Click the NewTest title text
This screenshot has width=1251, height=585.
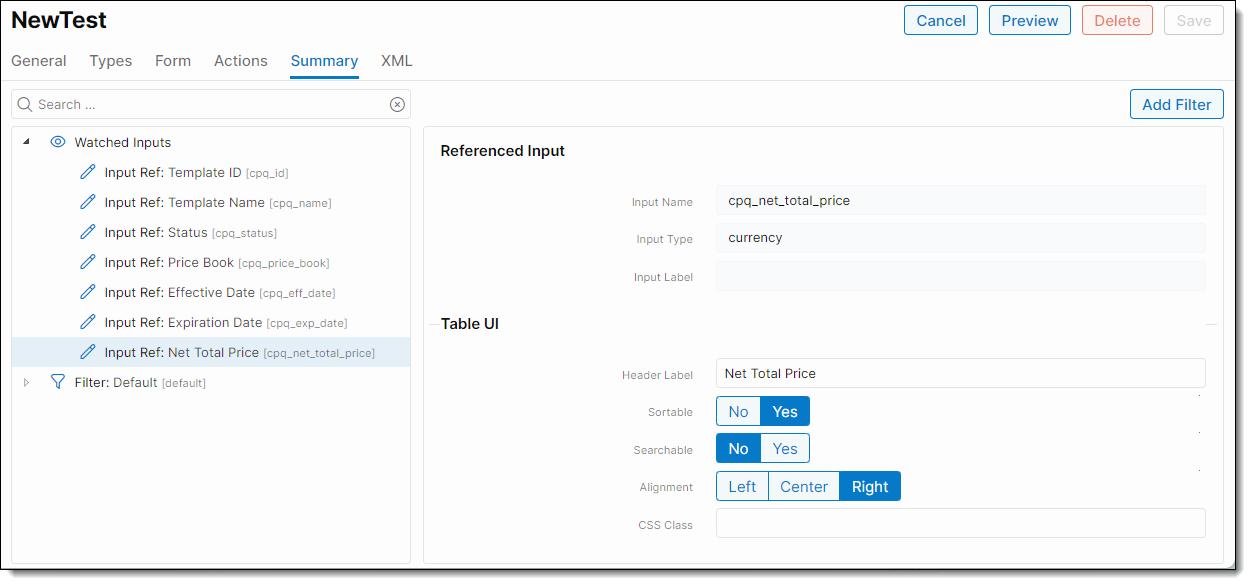pos(59,20)
